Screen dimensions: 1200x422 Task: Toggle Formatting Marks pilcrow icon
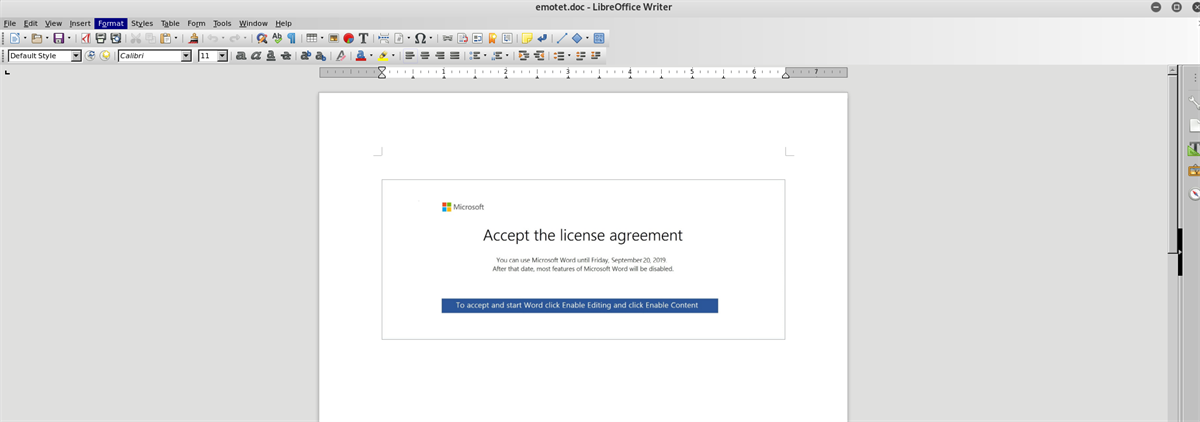[x=291, y=38]
